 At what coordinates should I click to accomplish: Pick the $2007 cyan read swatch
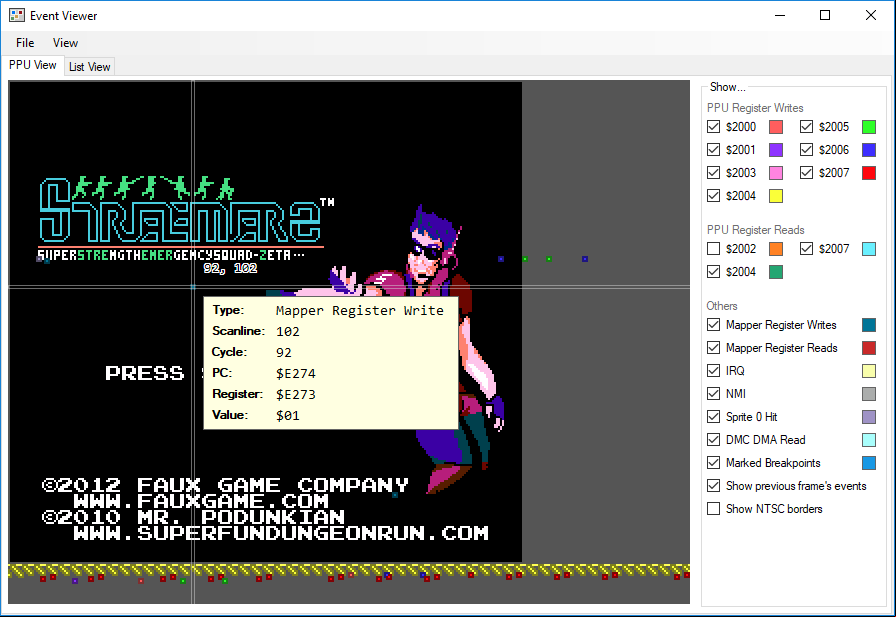pyautogui.click(x=869, y=249)
